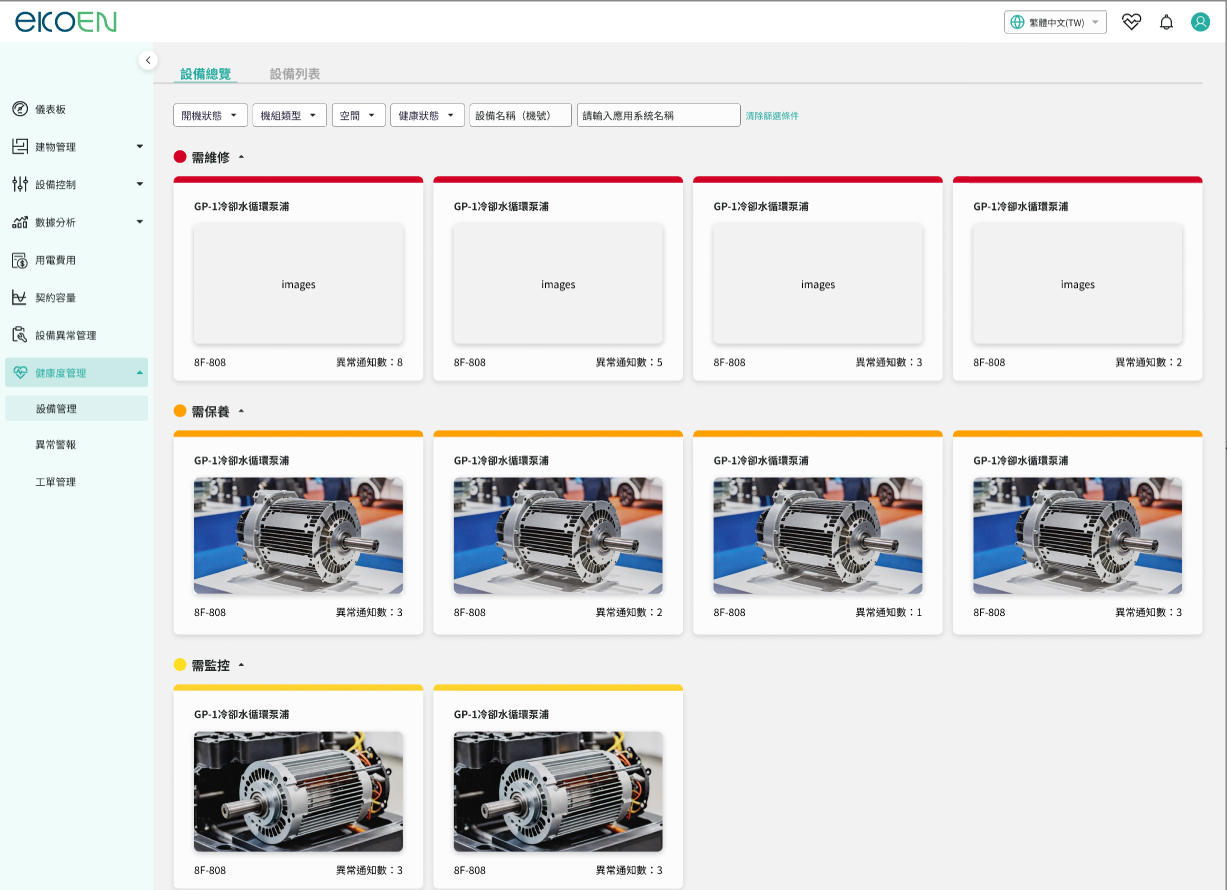Open the 開機狀態 filter dropdown
This screenshot has width=1227, height=890.
[x=210, y=115]
